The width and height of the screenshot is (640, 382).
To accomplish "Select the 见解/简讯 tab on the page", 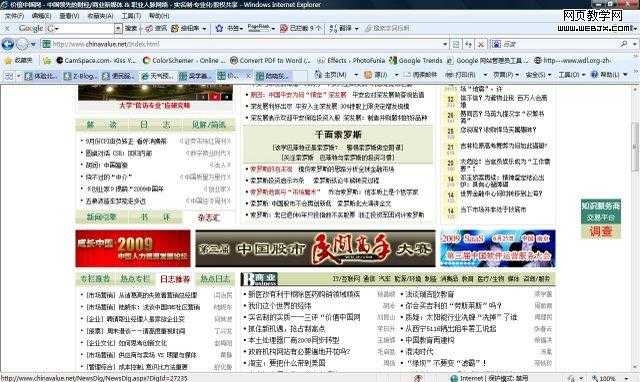I will coord(209,125).
